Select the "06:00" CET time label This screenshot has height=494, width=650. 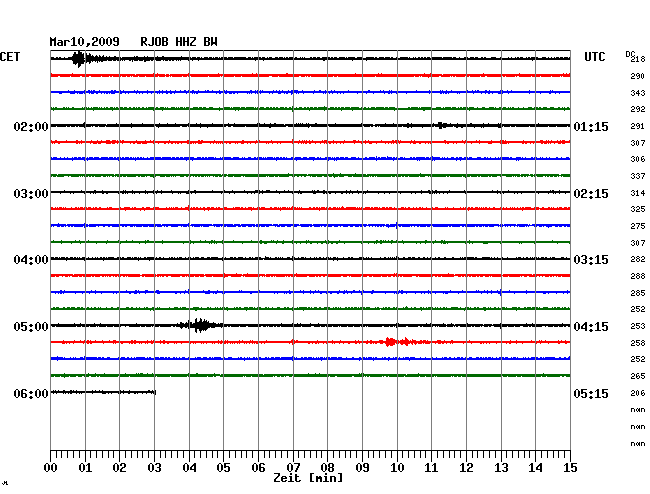click(31, 393)
